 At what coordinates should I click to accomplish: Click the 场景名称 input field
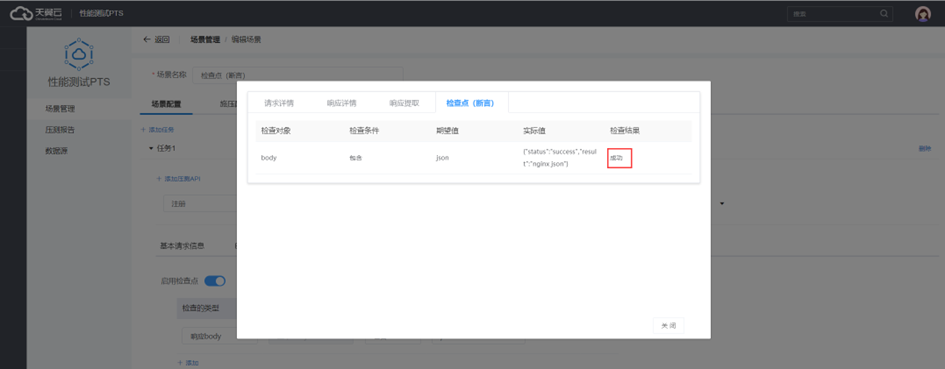click(x=298, y=75)
